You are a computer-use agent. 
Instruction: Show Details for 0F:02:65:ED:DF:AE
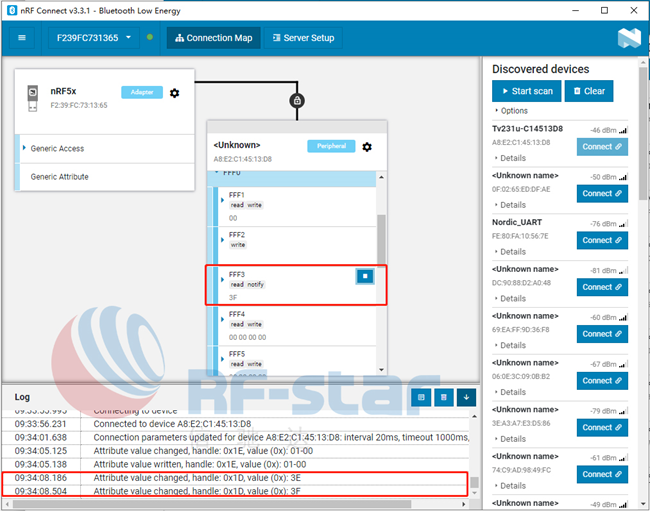click(510, 205)
